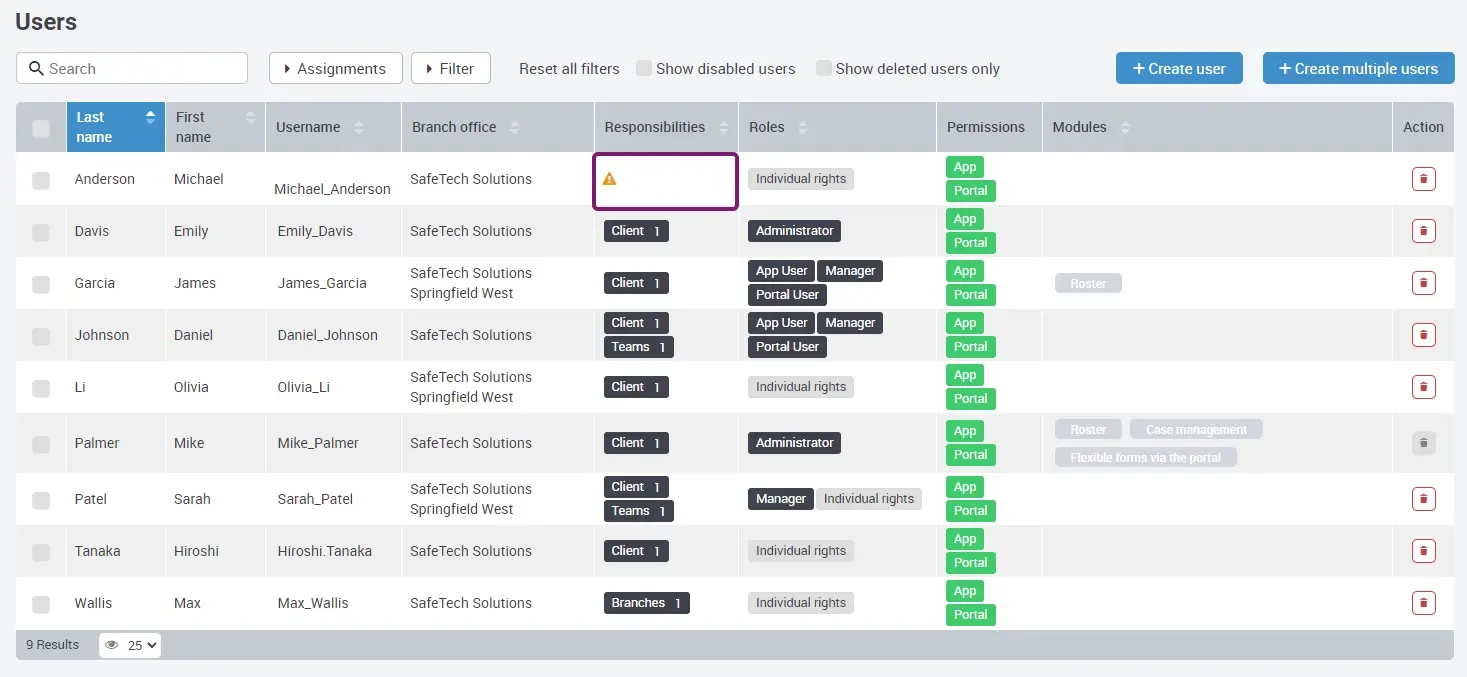1467x677 pixels.
Task: Delete the user Michael Anderson
Action: point(1423,178)
